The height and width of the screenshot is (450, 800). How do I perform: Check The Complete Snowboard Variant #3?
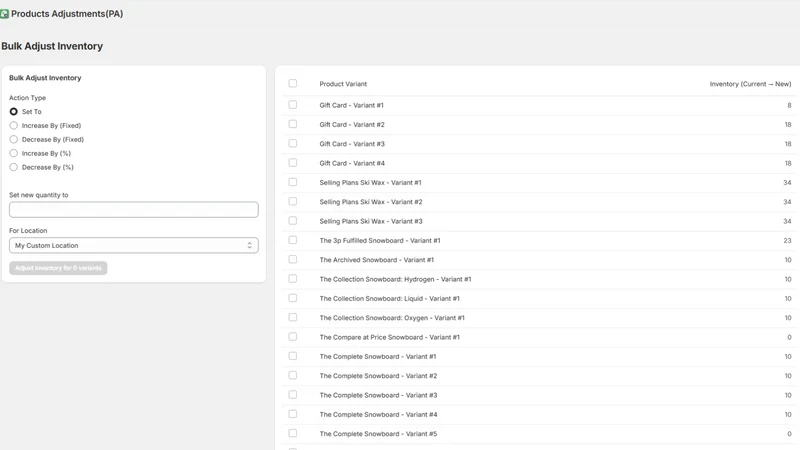pyautogui.click(x=292, y=395)
